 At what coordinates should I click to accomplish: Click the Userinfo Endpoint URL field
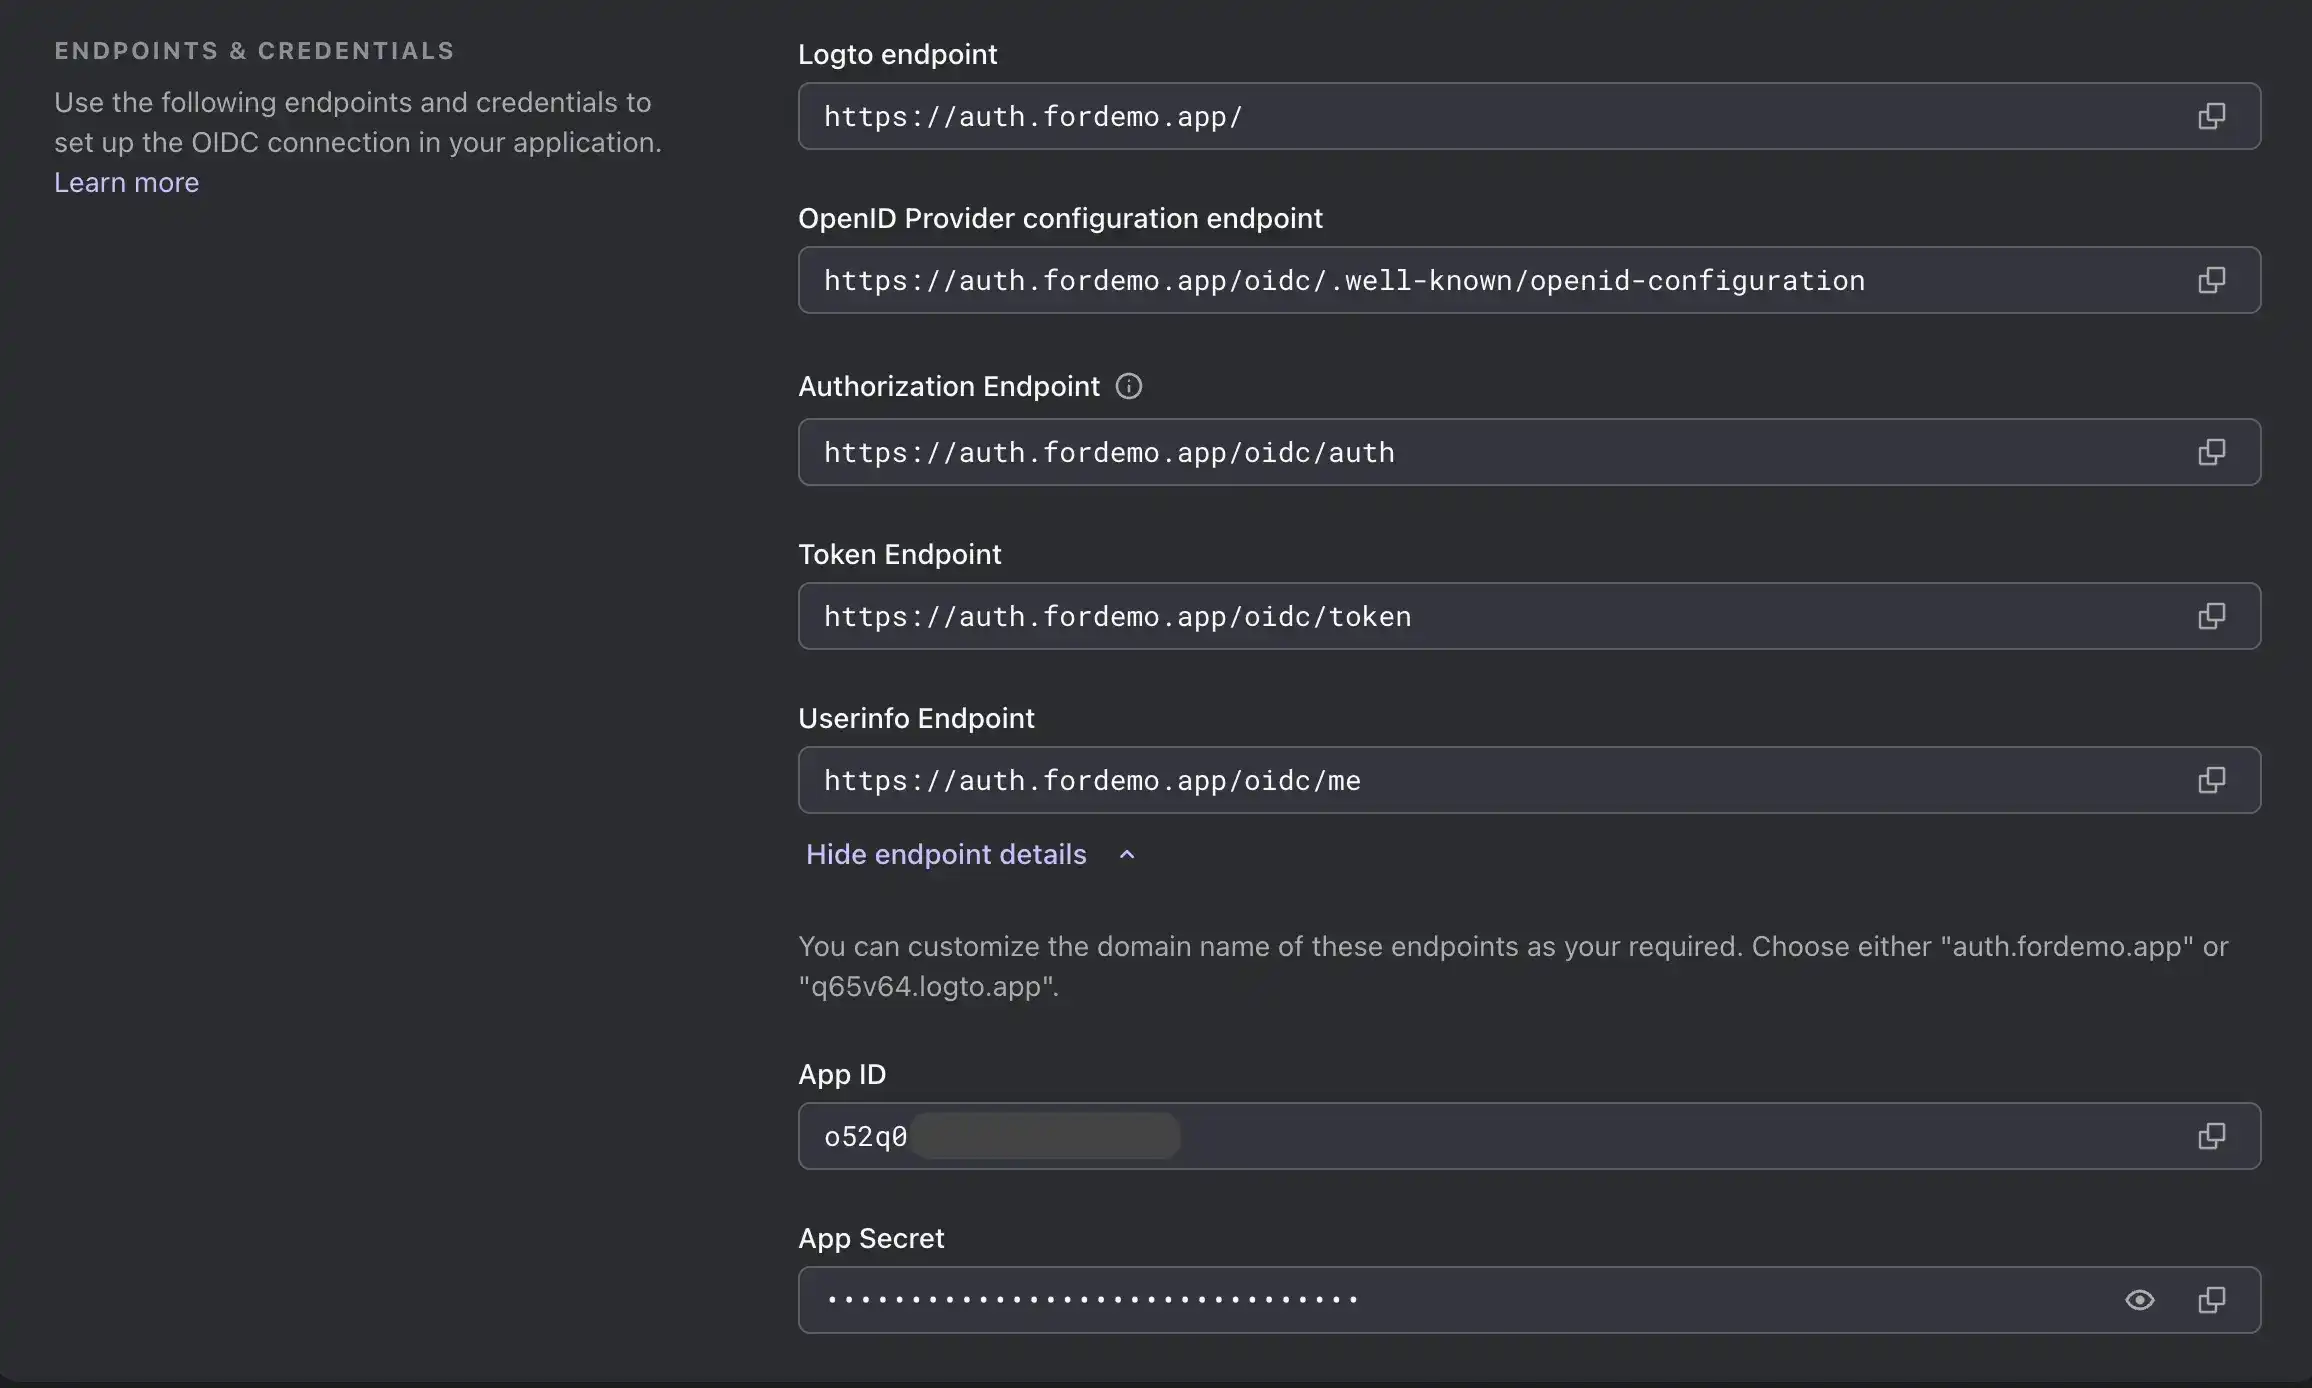(x=1400, y=780)
